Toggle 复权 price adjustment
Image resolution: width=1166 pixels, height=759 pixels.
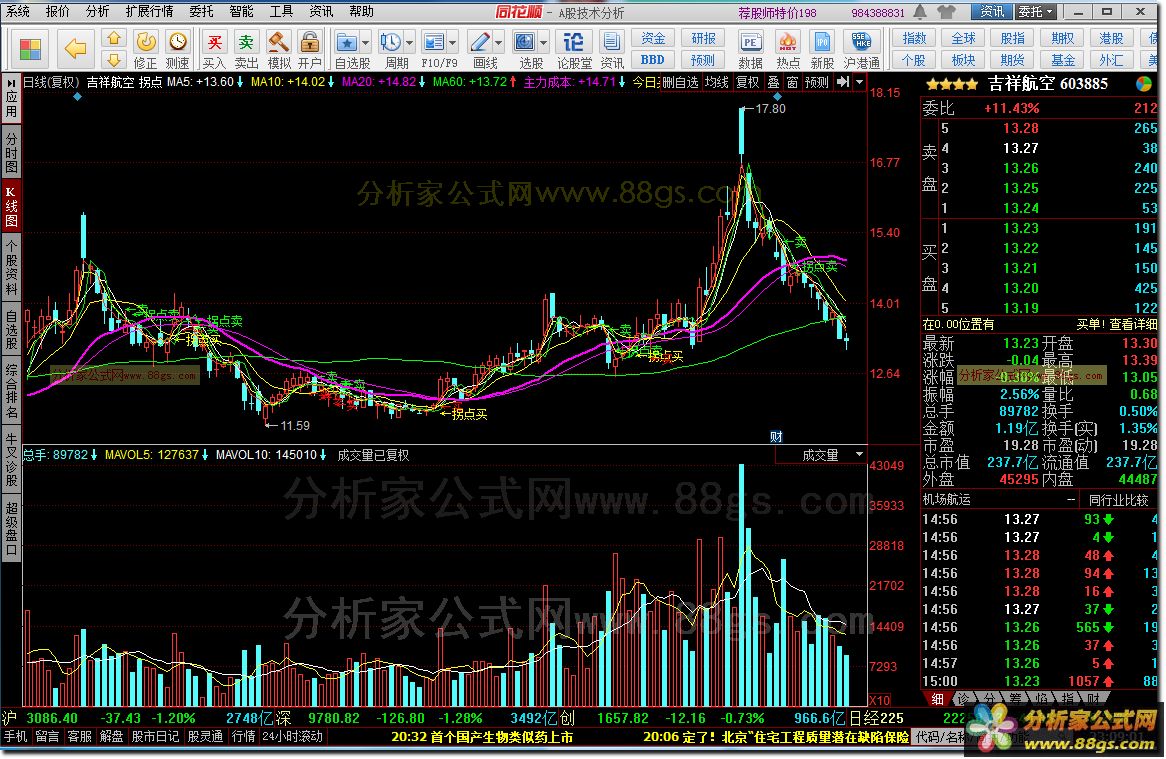pos(747,82)
